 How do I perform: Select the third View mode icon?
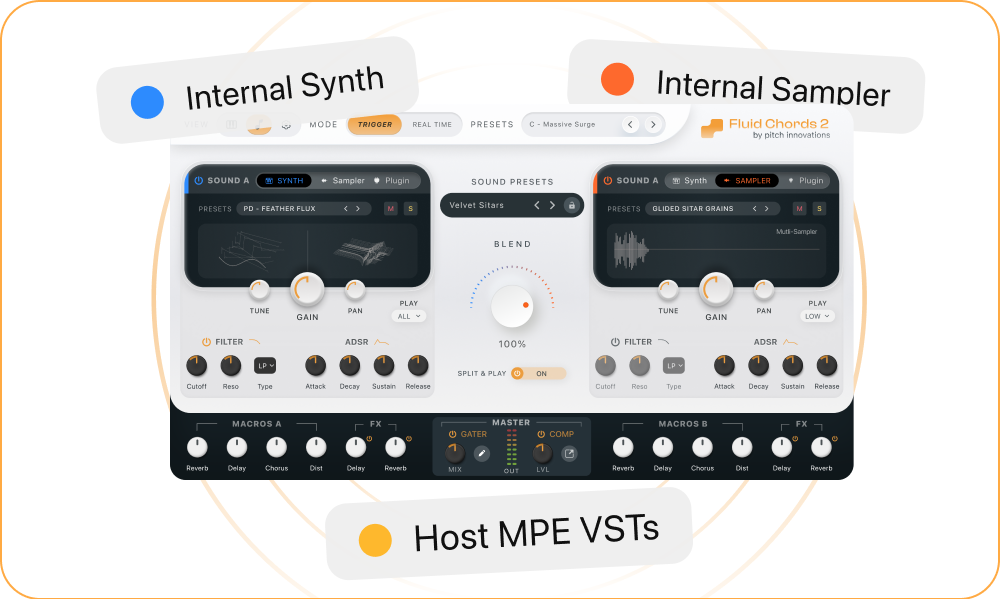point(286,125)
